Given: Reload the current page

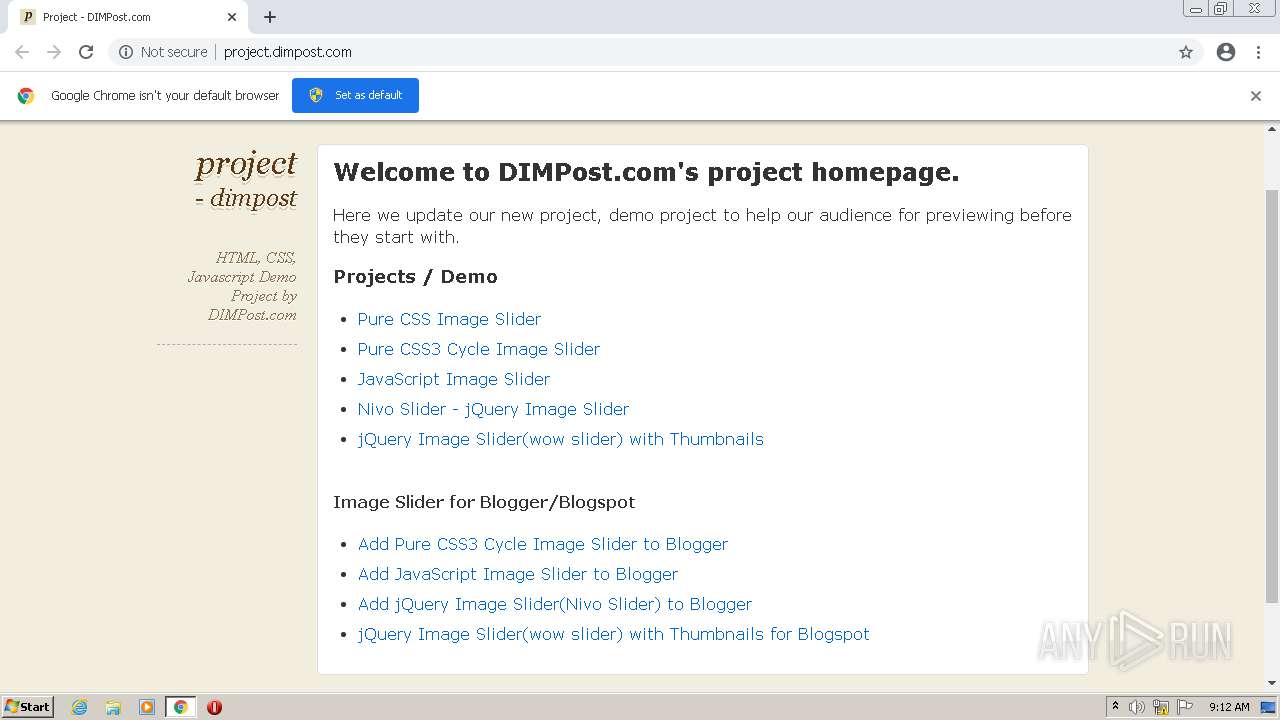Looking at the screenshot, I should click(x=86, y=52).
